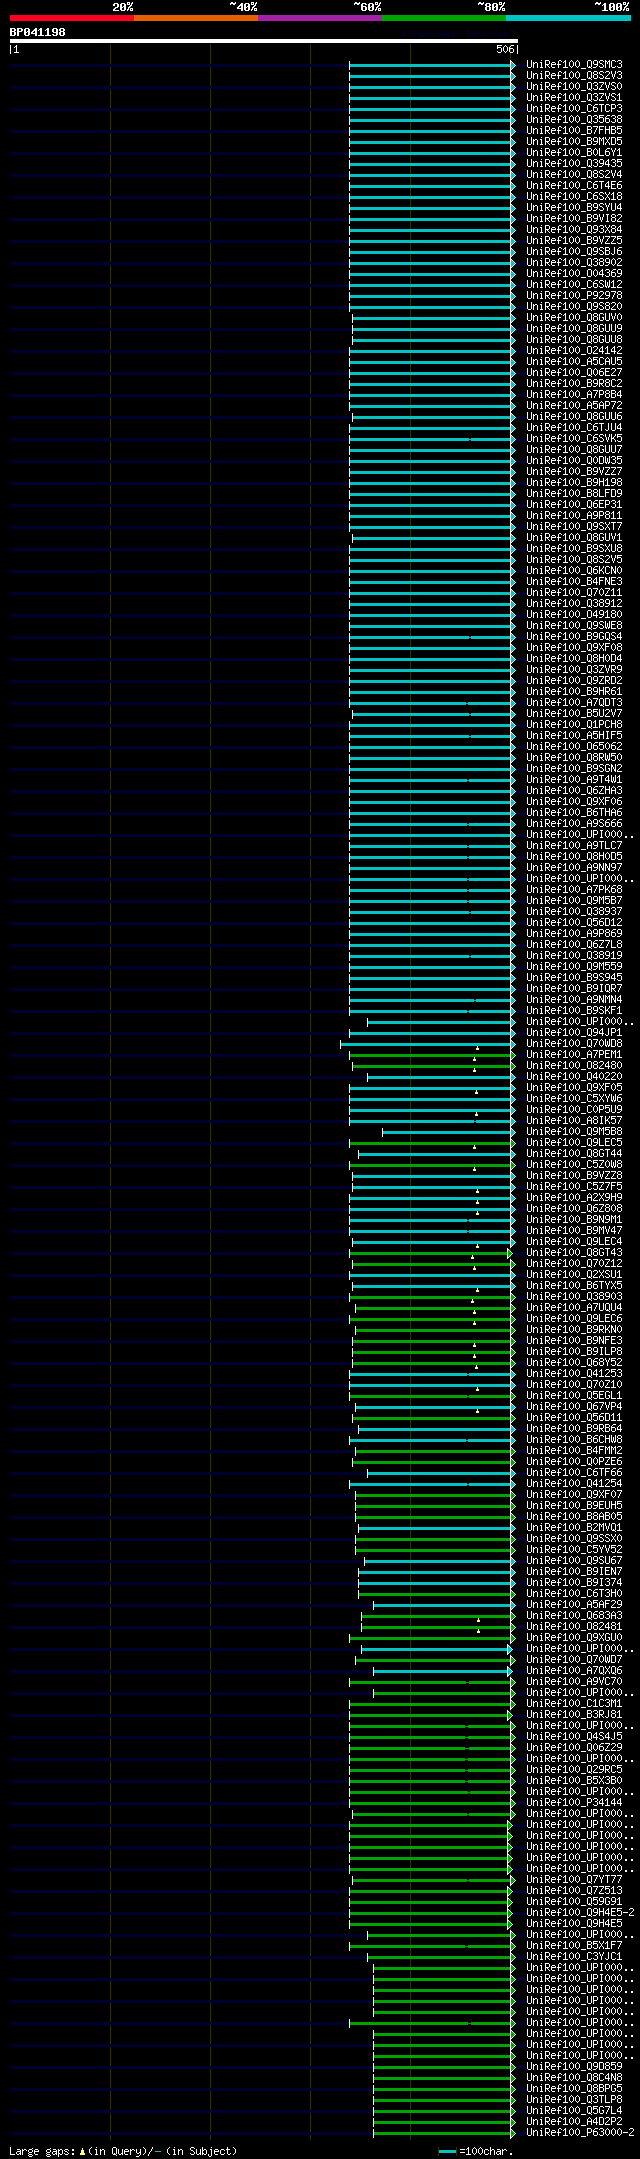Screen dimensions: 640x2159
Task: Select the UniRef100_C3YJC1 label
Action: click(574, 1956)
